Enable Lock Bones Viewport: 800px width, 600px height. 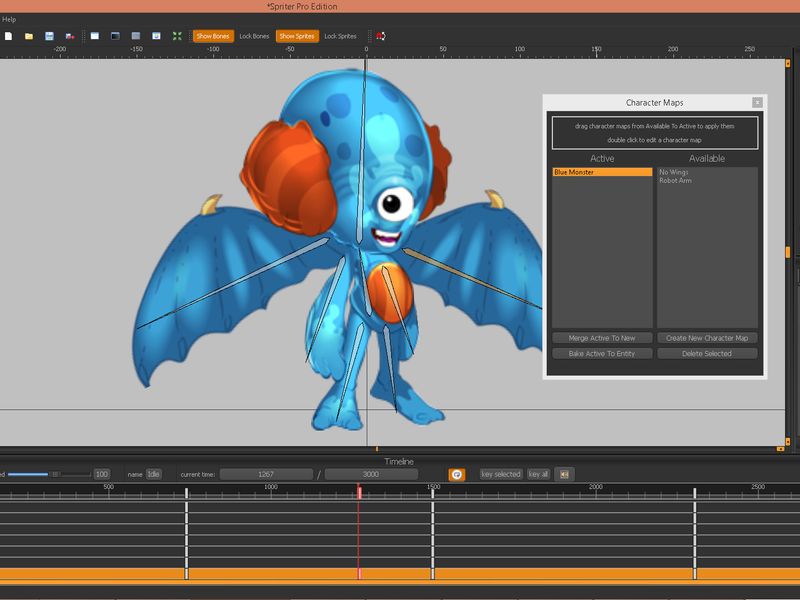point(254,36)
